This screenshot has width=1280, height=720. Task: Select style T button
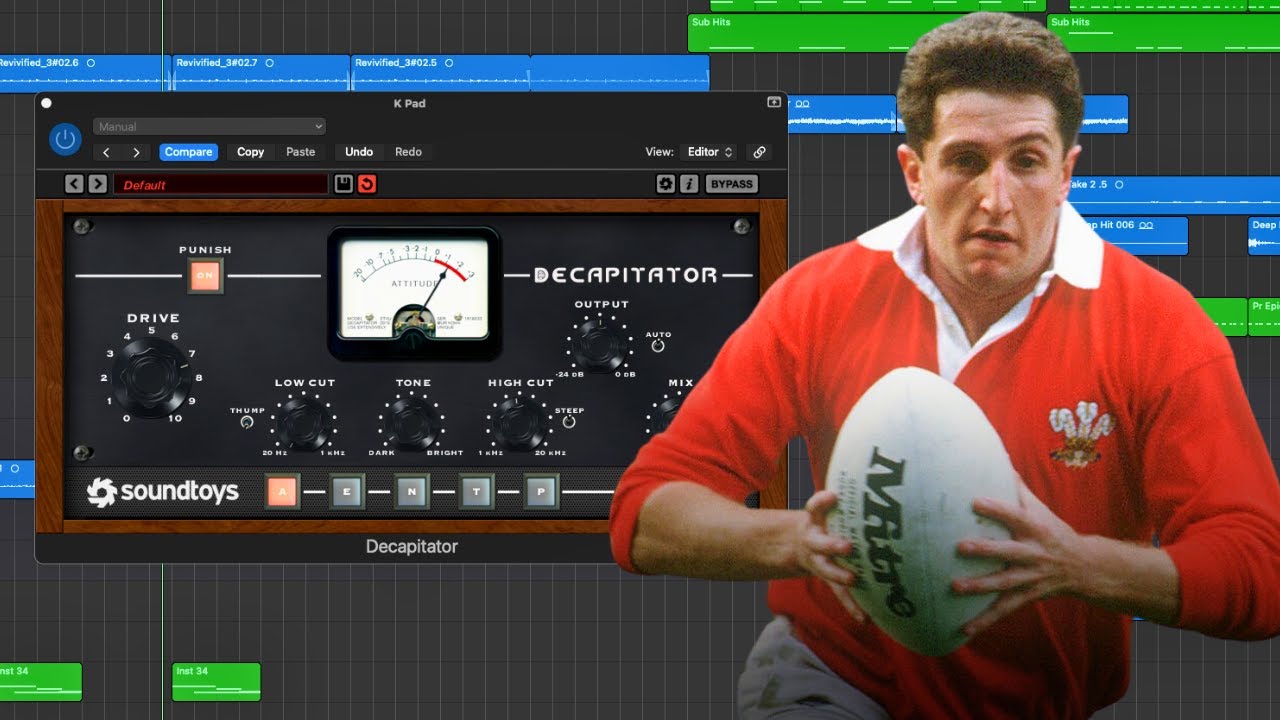(477, 491)
